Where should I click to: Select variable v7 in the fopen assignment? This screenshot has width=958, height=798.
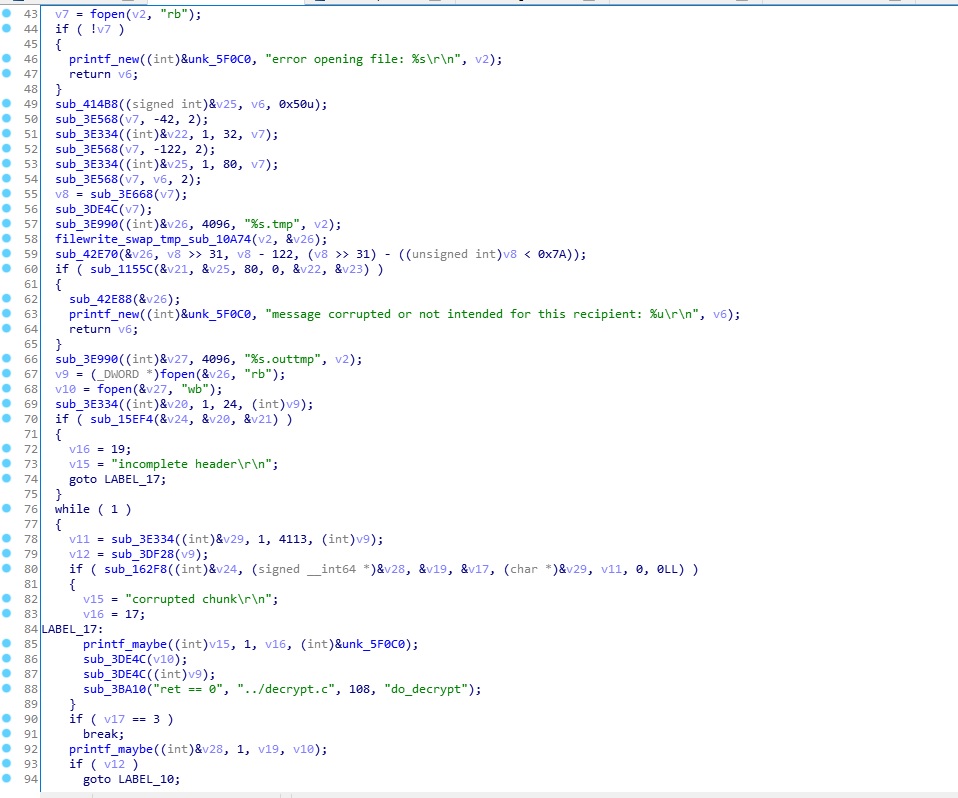click(x=59, y=14)
